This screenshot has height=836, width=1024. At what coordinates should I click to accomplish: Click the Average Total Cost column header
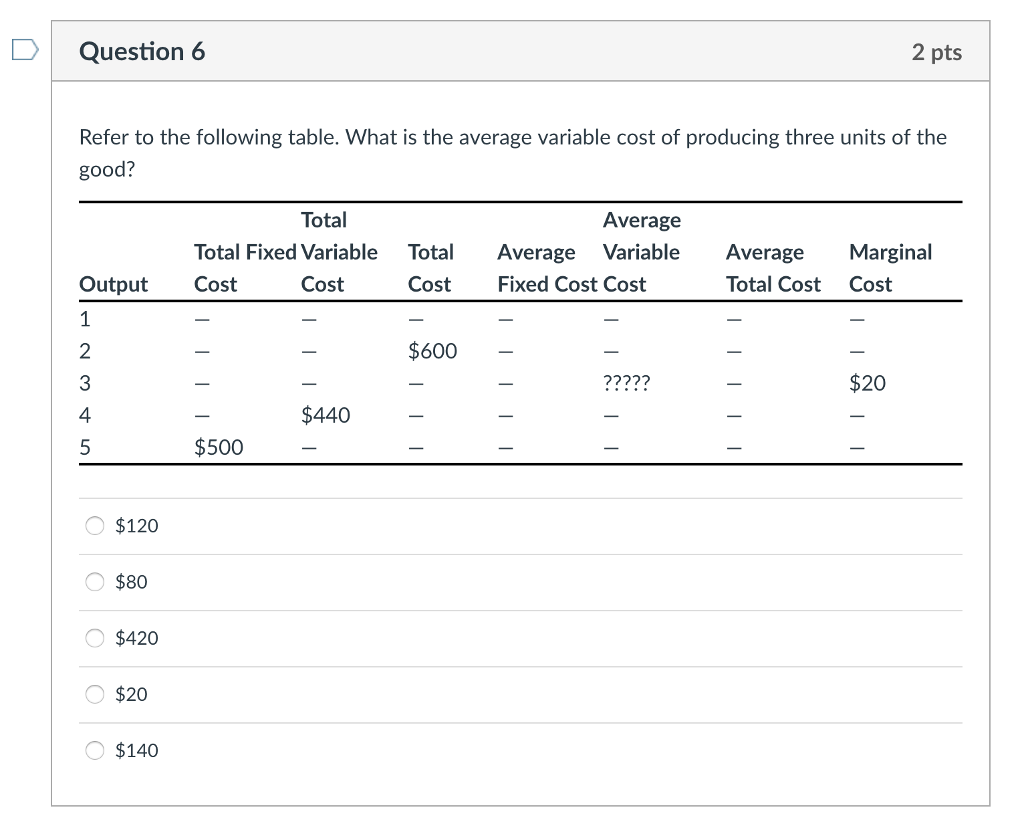click(x=773, y=267)
